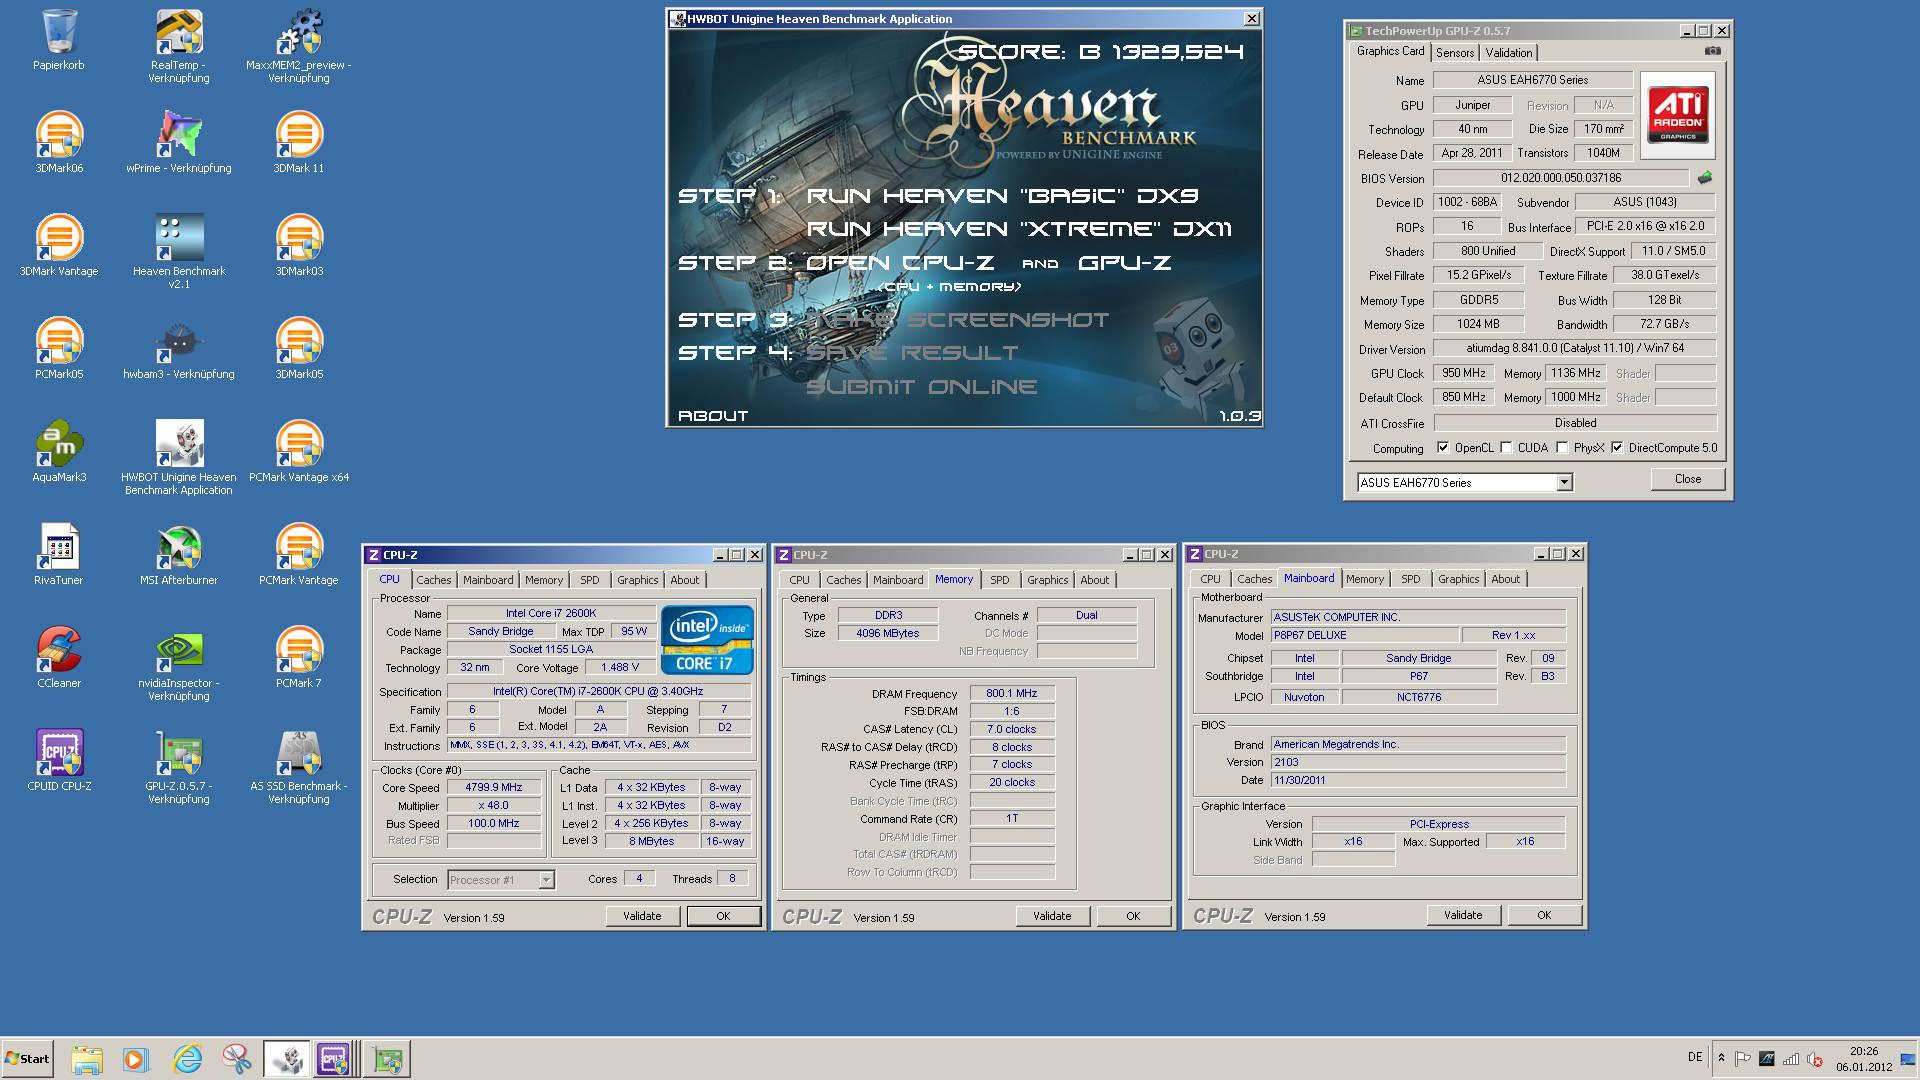Toggle CUDA checkbox in GPU-Z
The image size is (1920, 1080).
pos(1506,448)
